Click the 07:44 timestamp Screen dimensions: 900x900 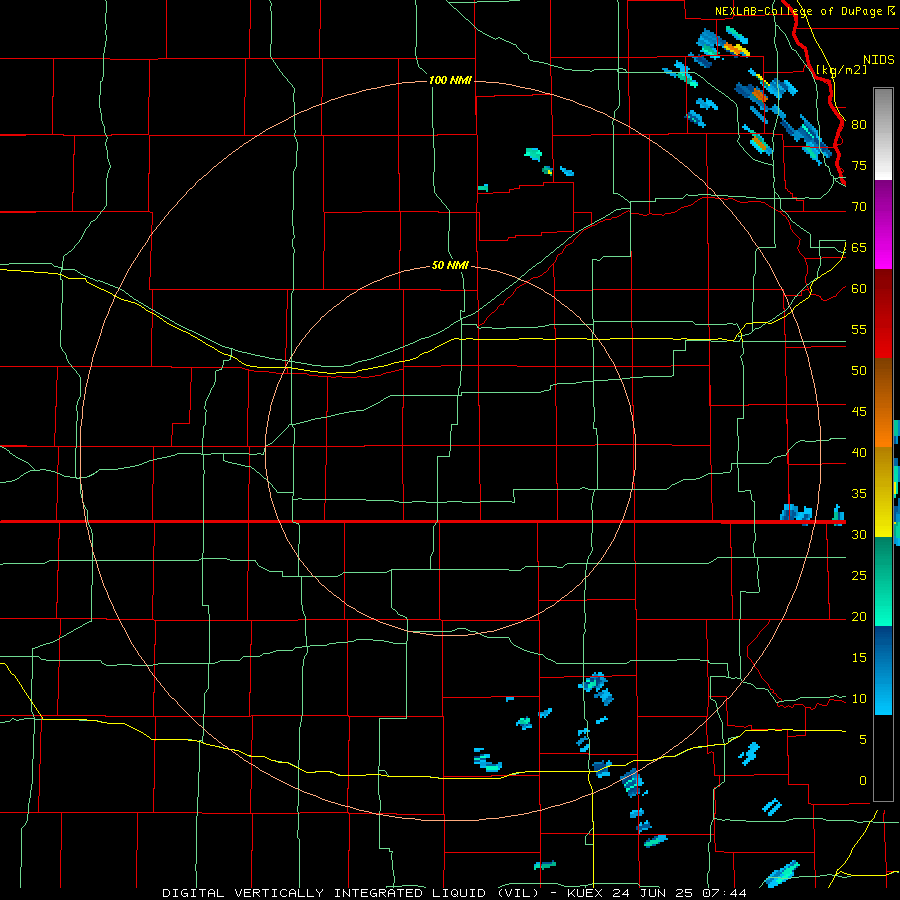click(x=723, y=893)
